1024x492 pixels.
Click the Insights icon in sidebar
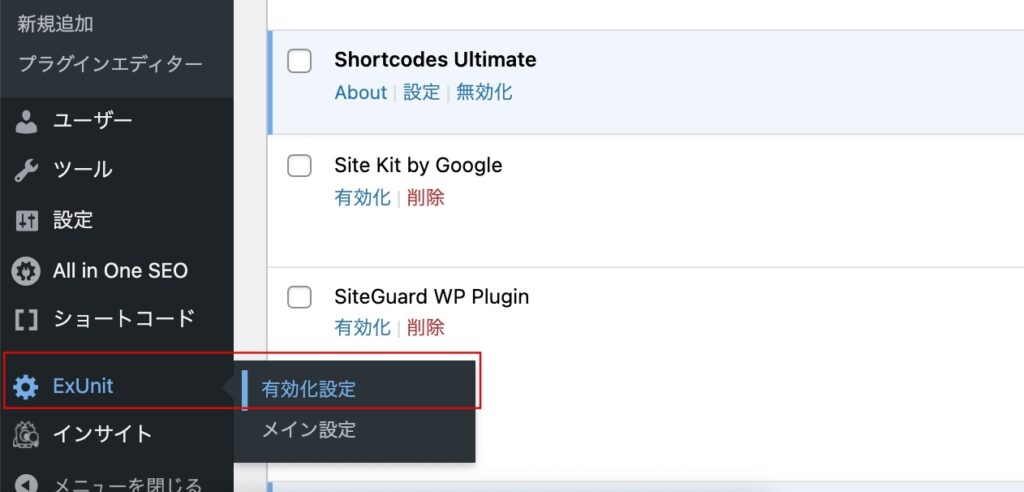tap(26, 434)
